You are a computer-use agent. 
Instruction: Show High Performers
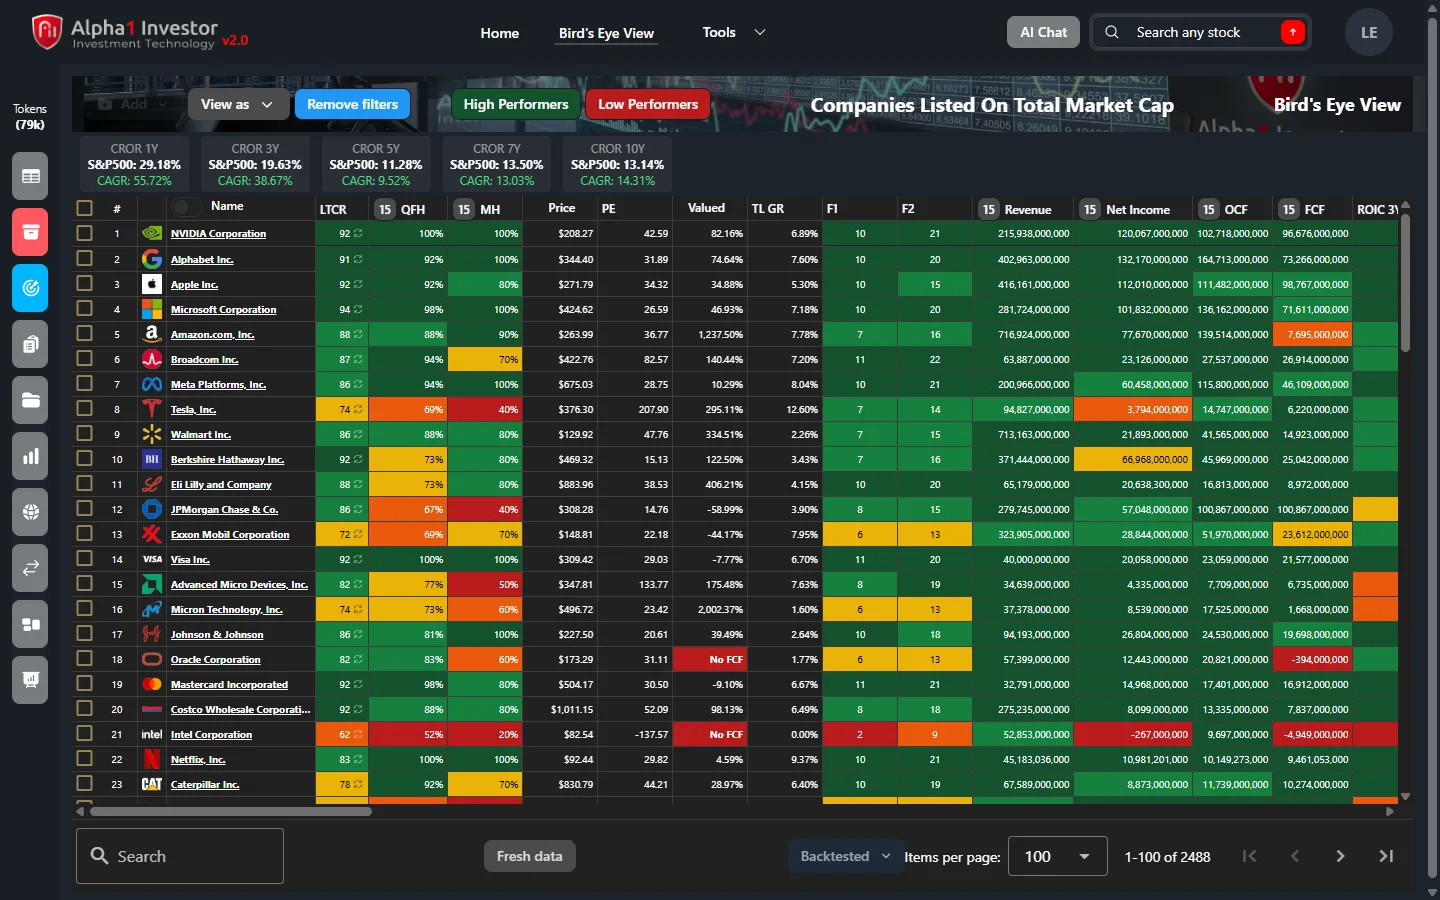(516, 104)
